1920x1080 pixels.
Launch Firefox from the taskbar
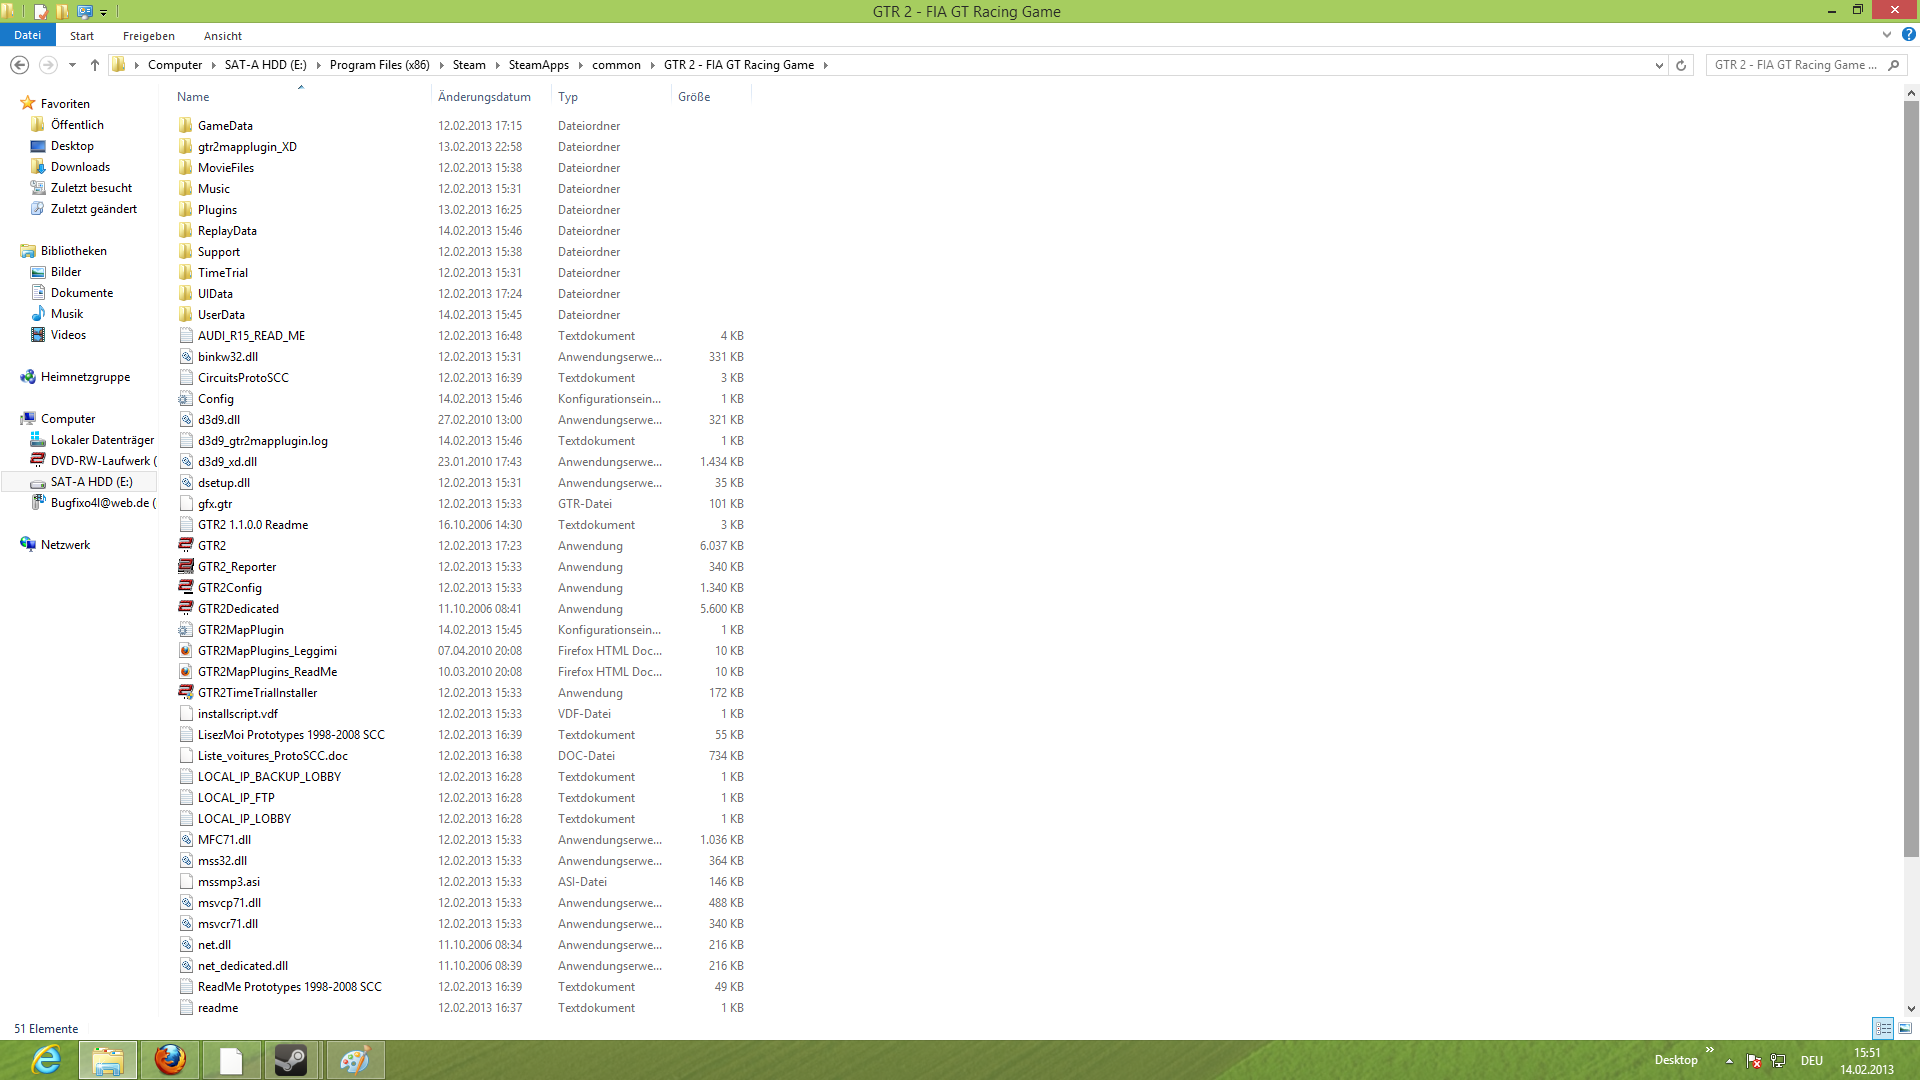170,1060
